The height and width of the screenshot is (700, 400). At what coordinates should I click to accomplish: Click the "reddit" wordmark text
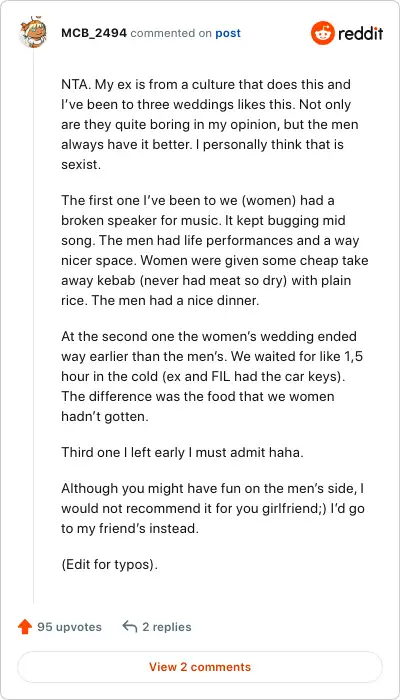coord(360,33)
